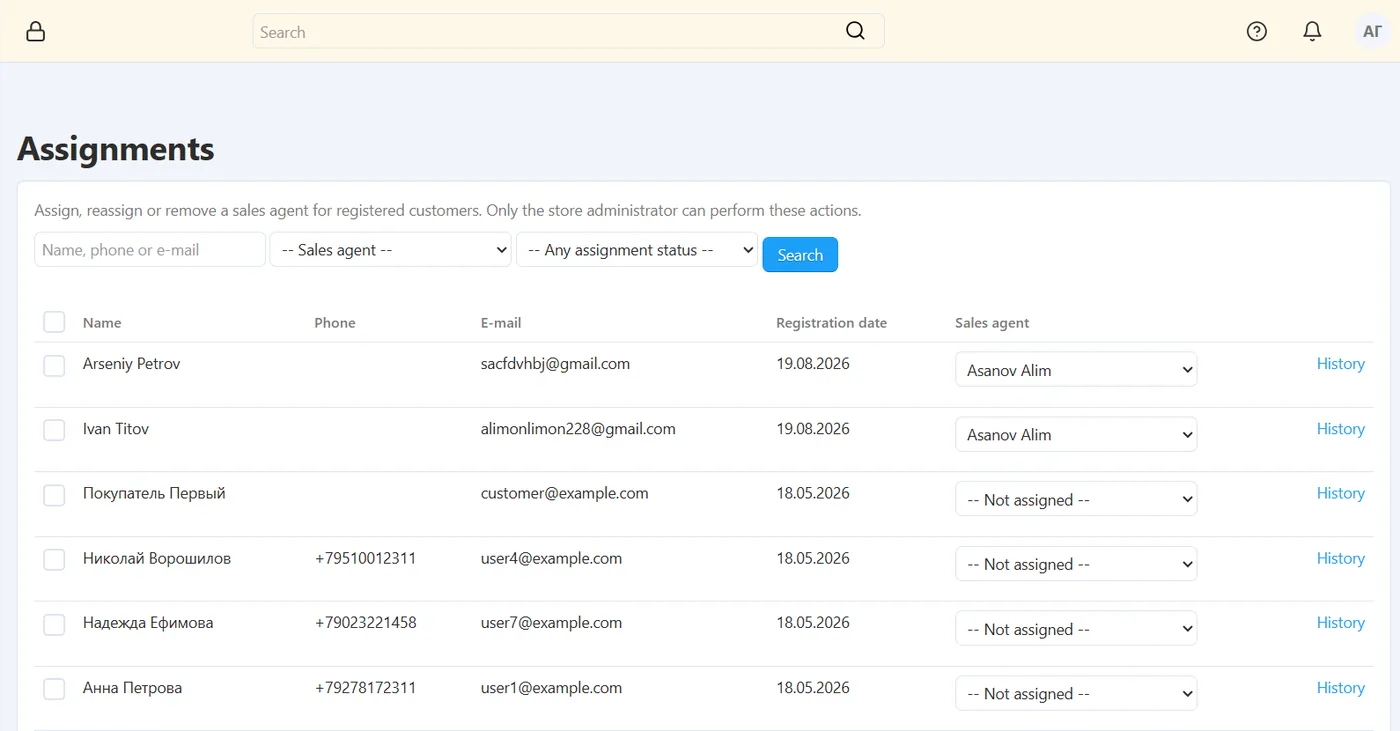Click email alimonlimon228@gmail.com

pos(578,429)
